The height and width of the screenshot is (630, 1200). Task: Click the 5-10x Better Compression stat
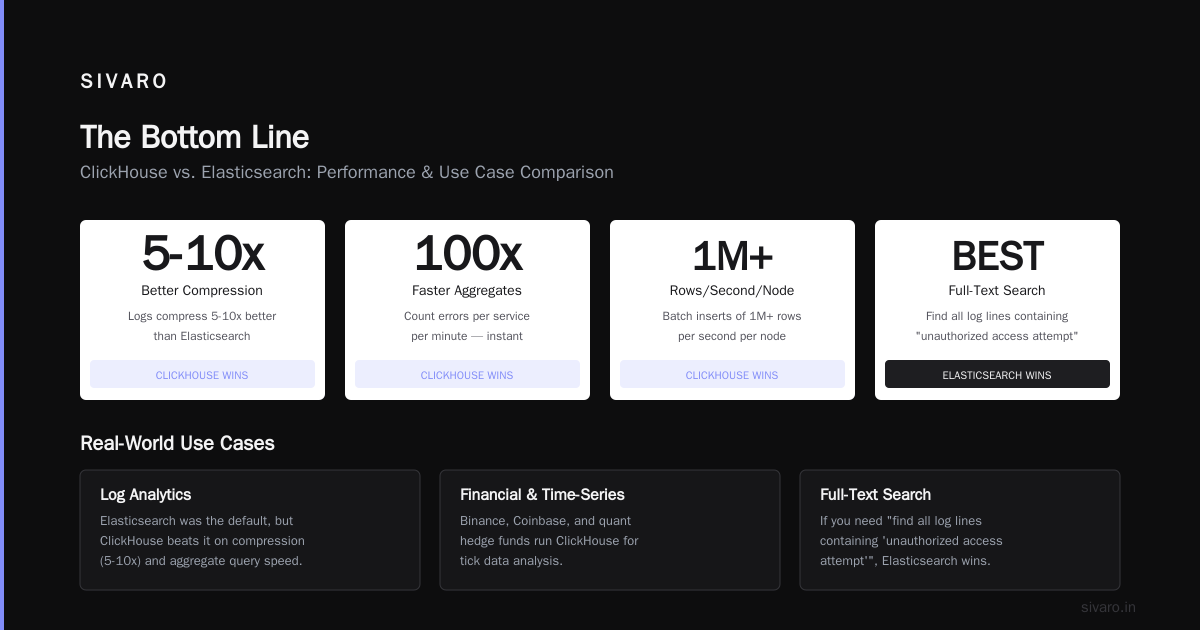point(202,254)
